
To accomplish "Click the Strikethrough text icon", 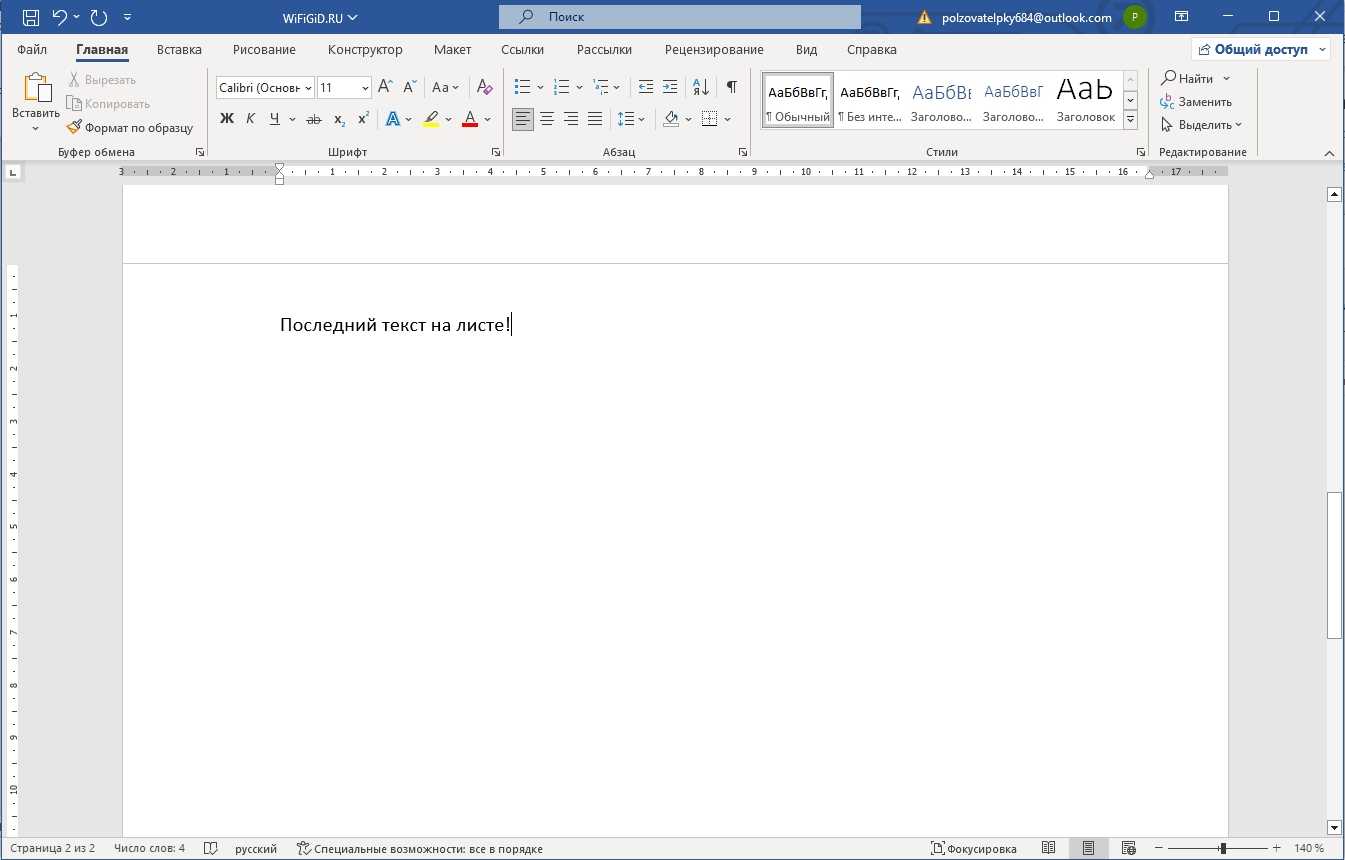I will click(313, 119).
